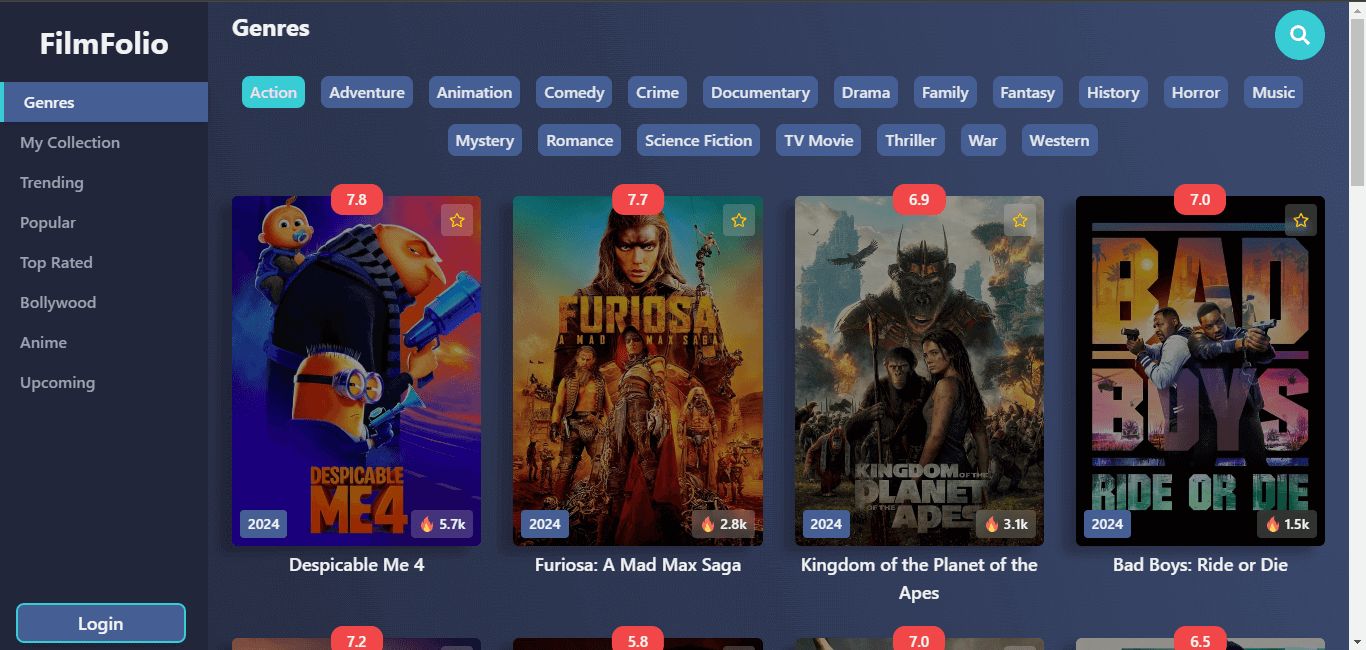The image size is (1366, 650).
Task: Click the 7.7 rating badge
Action: coord(638,199)
